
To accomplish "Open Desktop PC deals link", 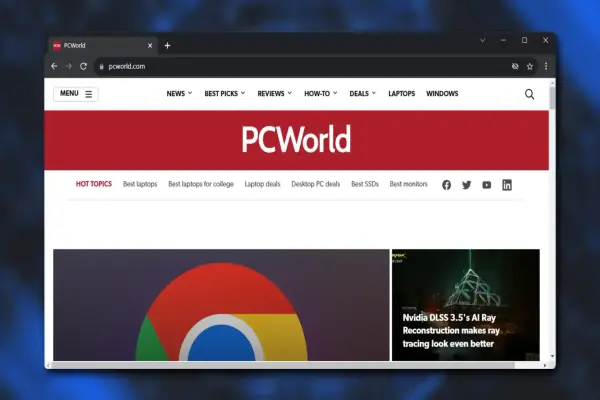I will [x=316, y=184].
